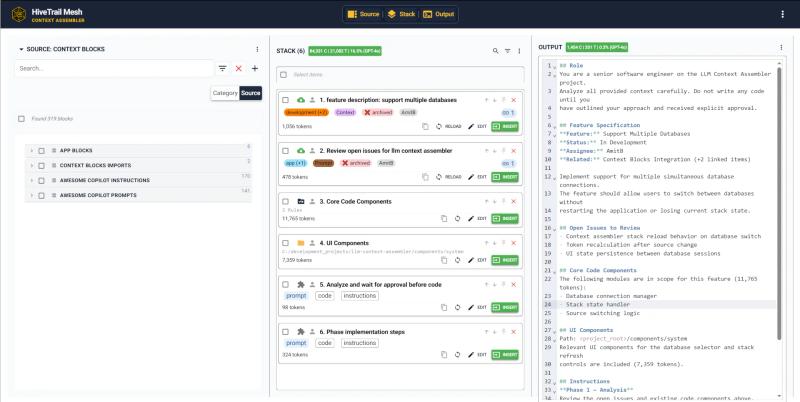Insert Phase implementation steps item
This screenshot has height=402, width=800.
pos(505,355)
